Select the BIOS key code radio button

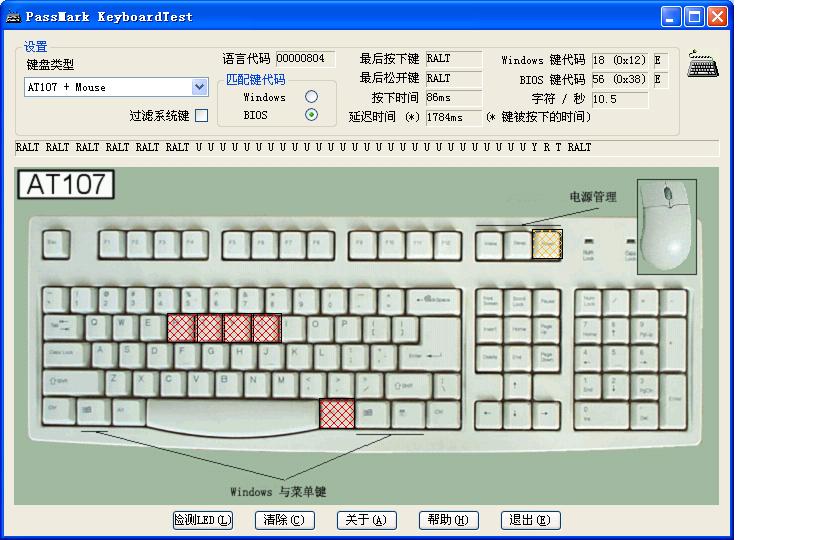tap(311, 115)
